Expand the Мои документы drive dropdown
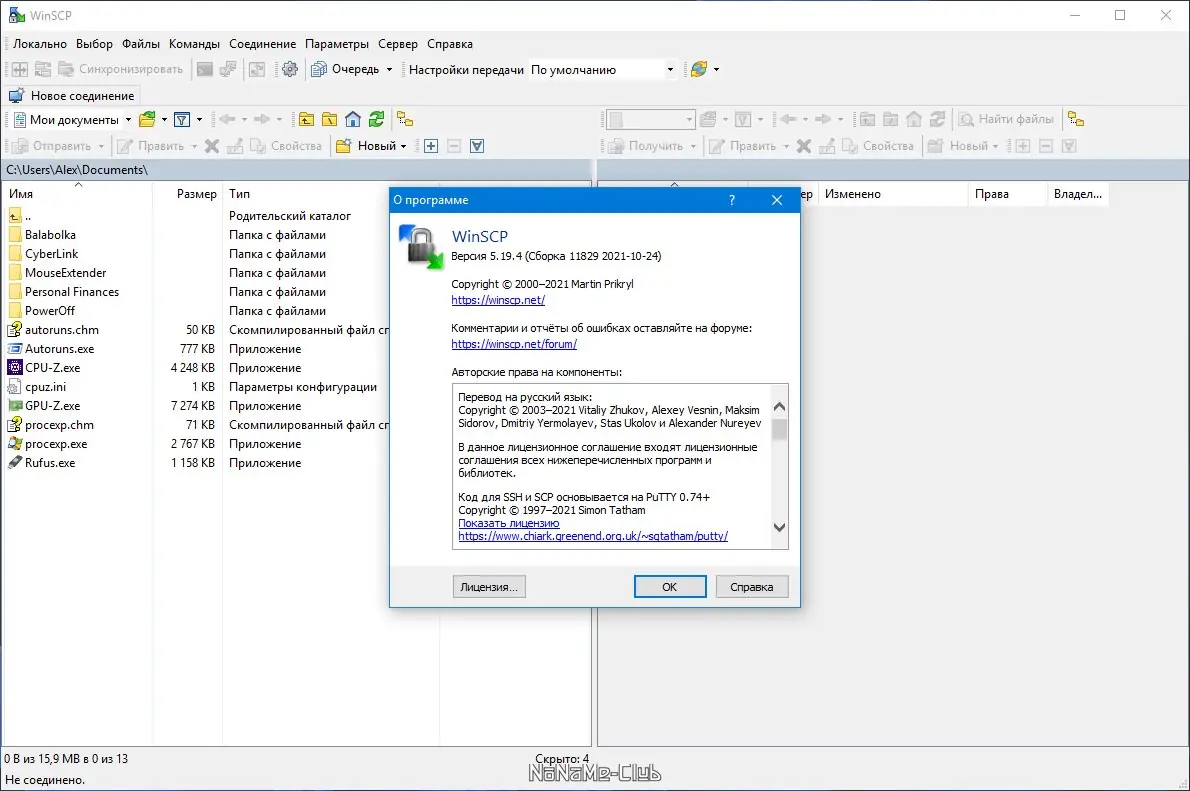This screenshot has width=1190, height=791. pyautogui.click(x=128, y=119)
